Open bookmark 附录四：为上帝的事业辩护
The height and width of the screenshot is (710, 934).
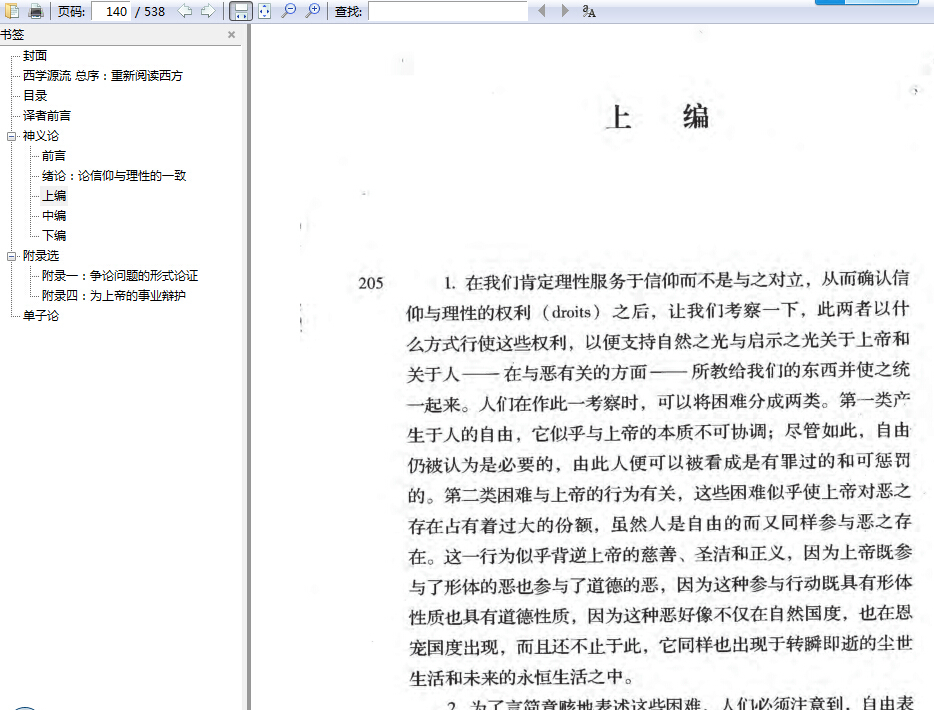[x=114, y=295]
